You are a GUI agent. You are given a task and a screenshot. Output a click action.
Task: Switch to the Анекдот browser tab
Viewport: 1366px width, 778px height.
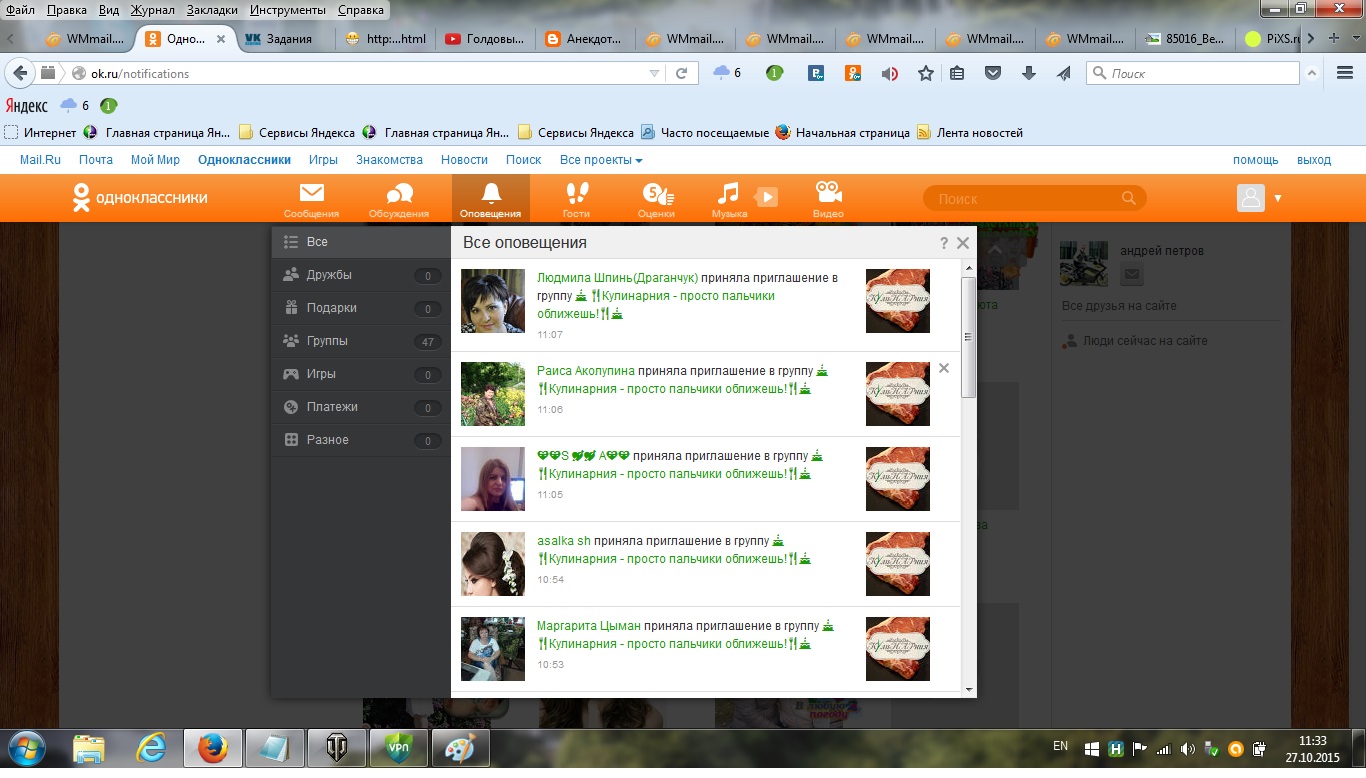[587, 39]
